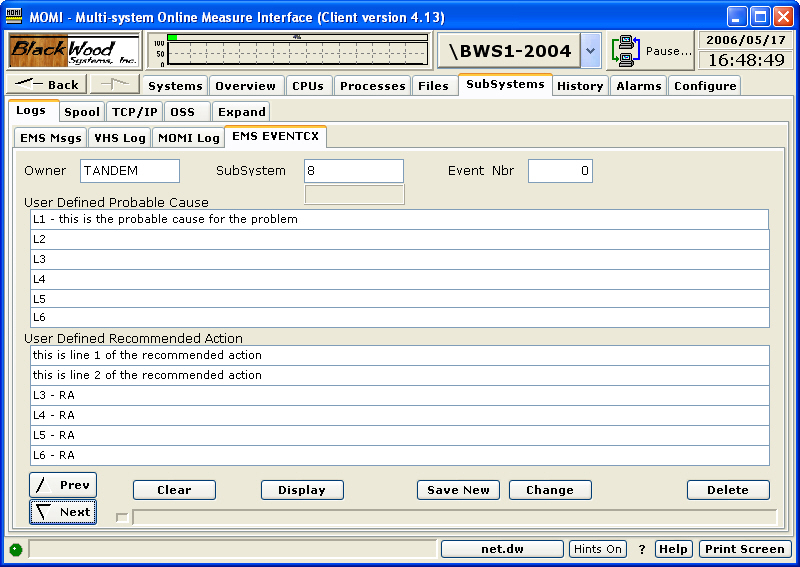Click the Back arrow button
The width and height of the screenshot is (800, 567).
pos(47,85)
